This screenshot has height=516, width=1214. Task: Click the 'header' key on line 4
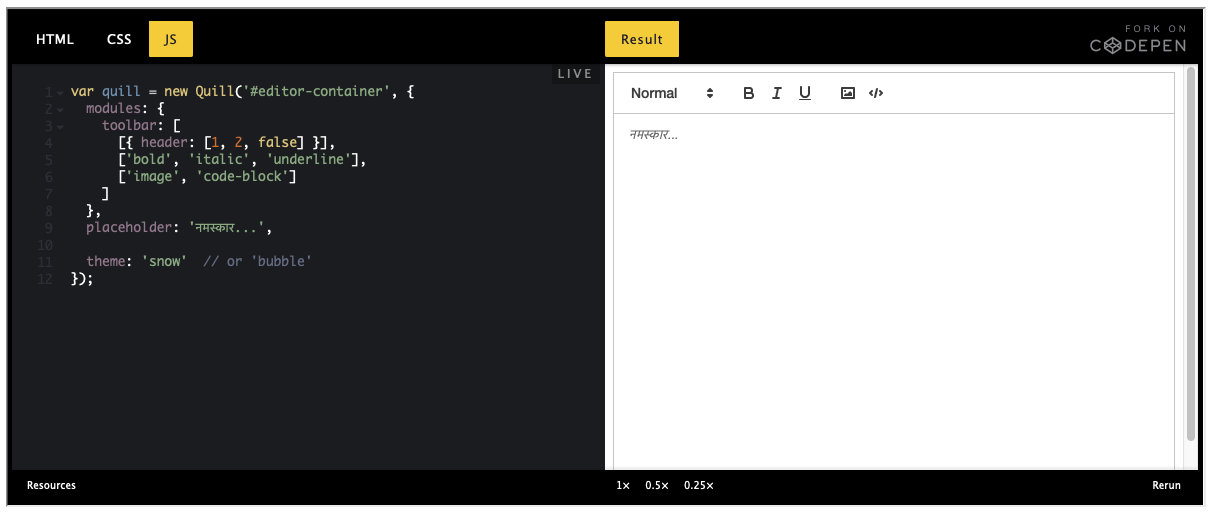[x=164, y=142]
